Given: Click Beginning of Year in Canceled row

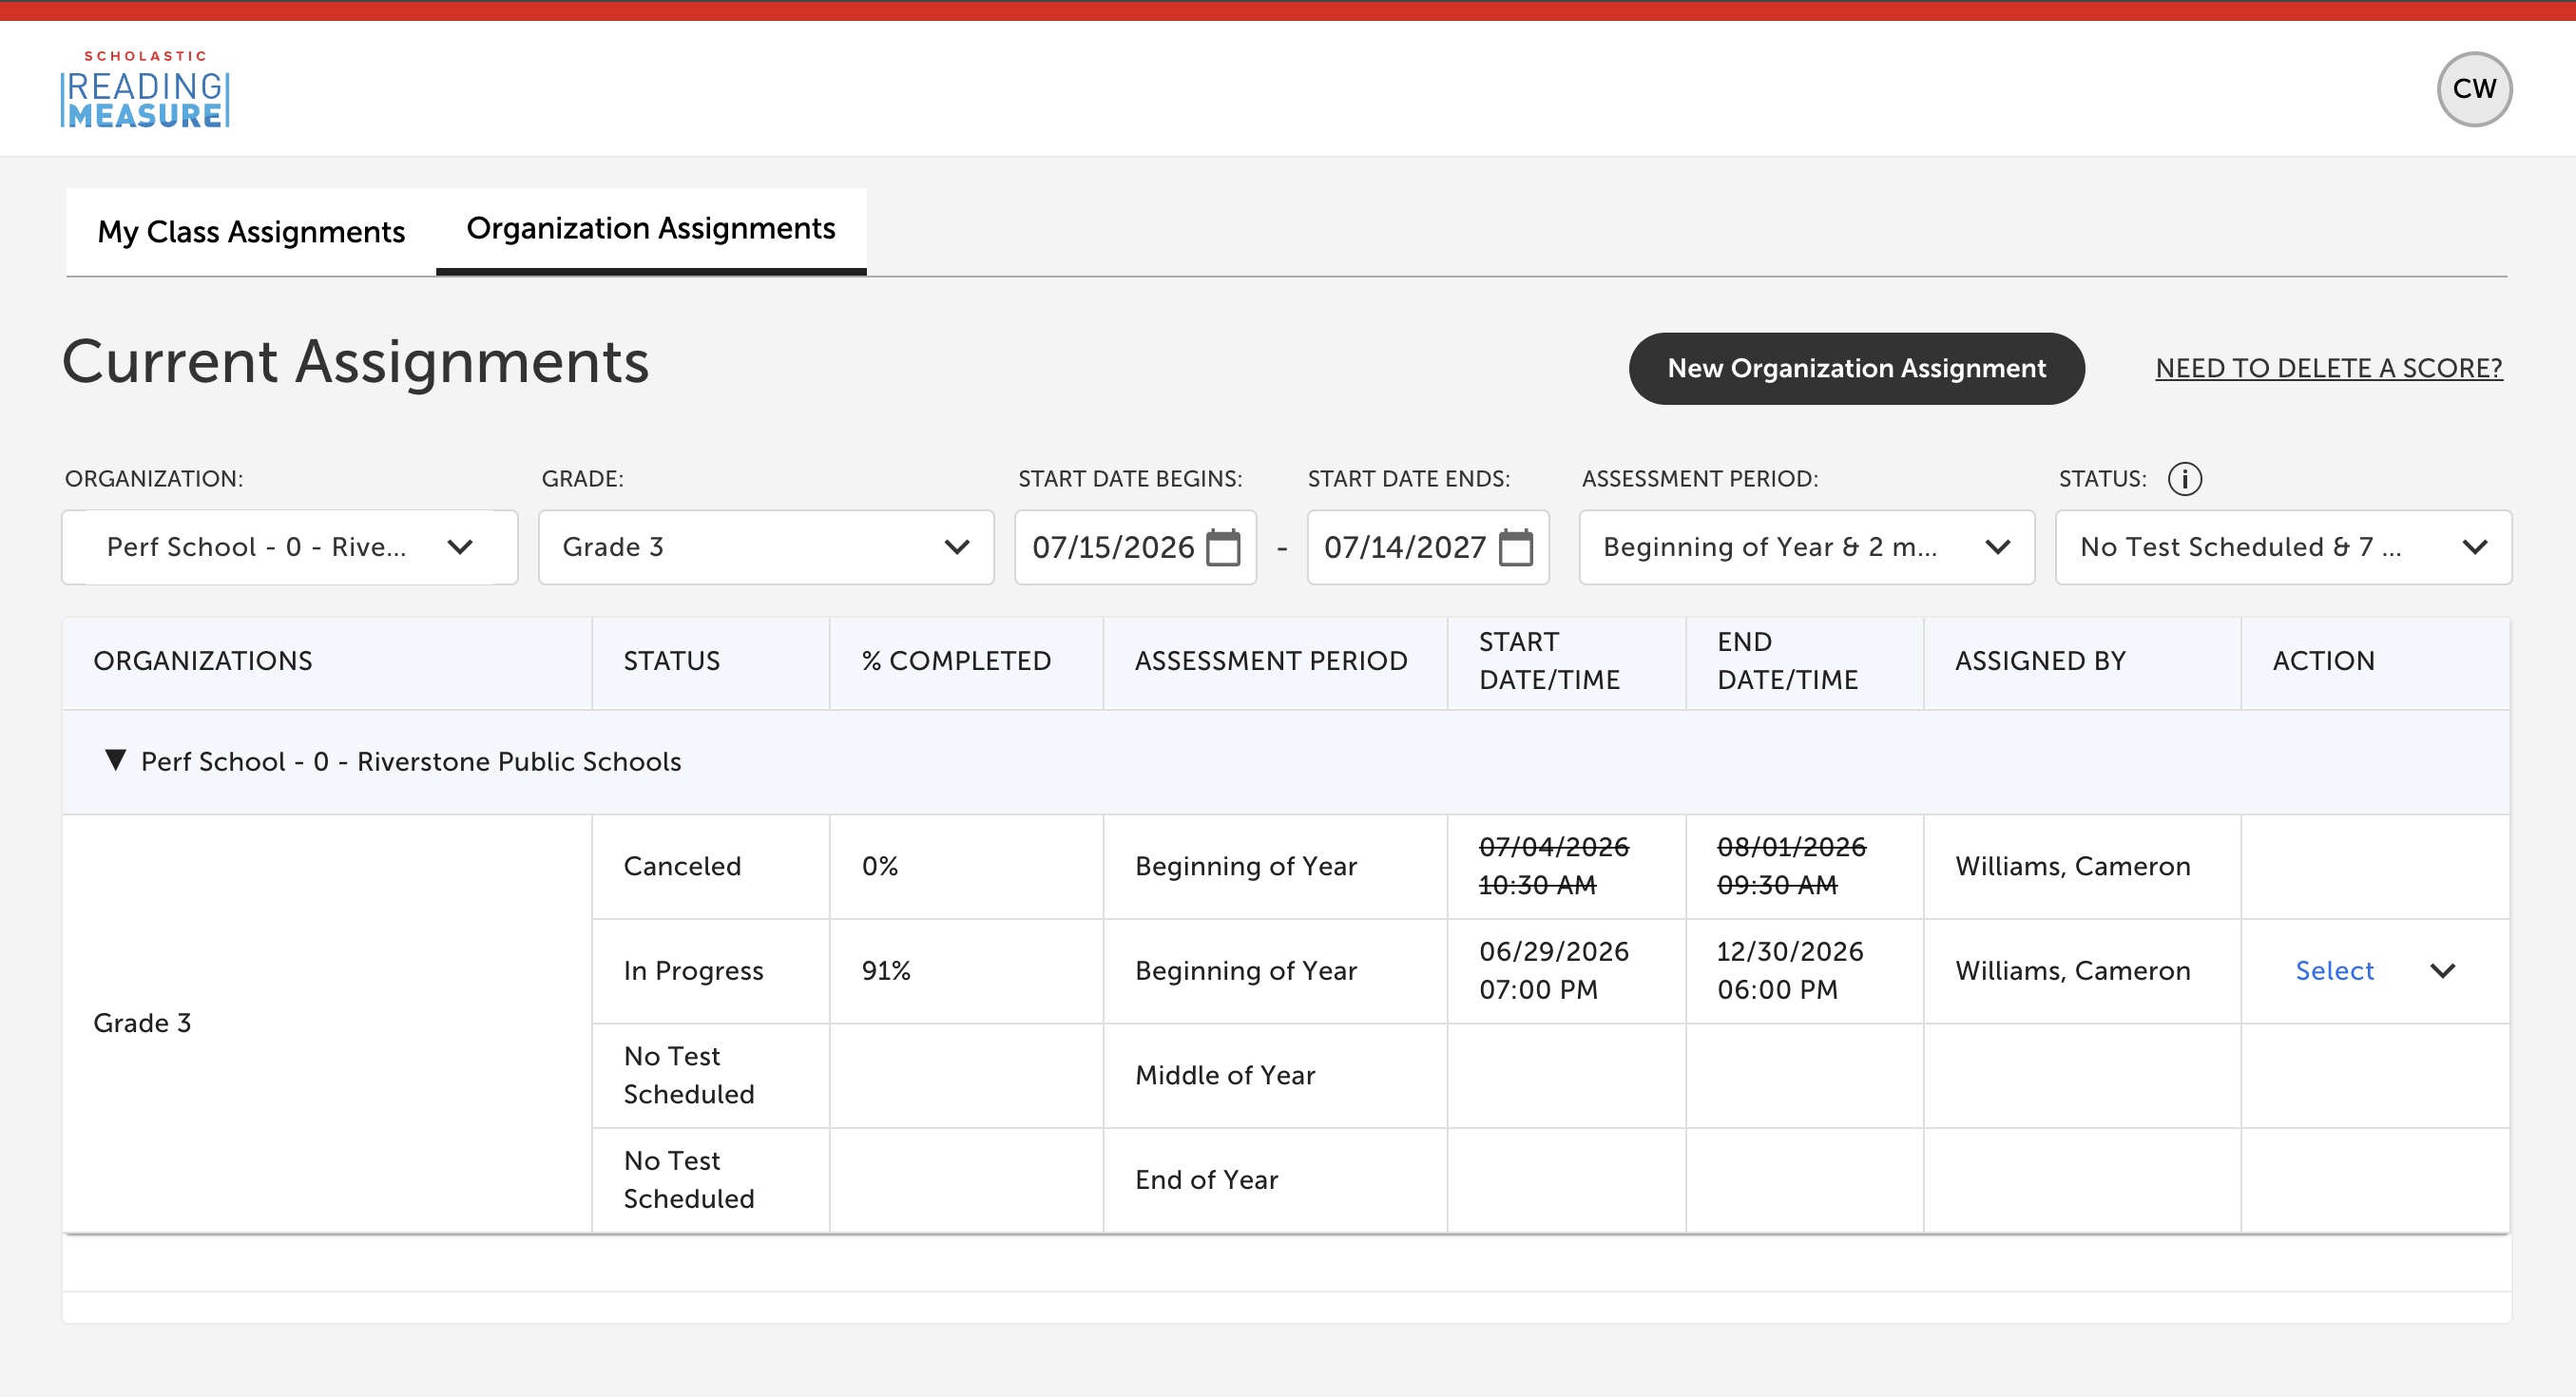Looking at the screenshot, I should coord(1246,866).
